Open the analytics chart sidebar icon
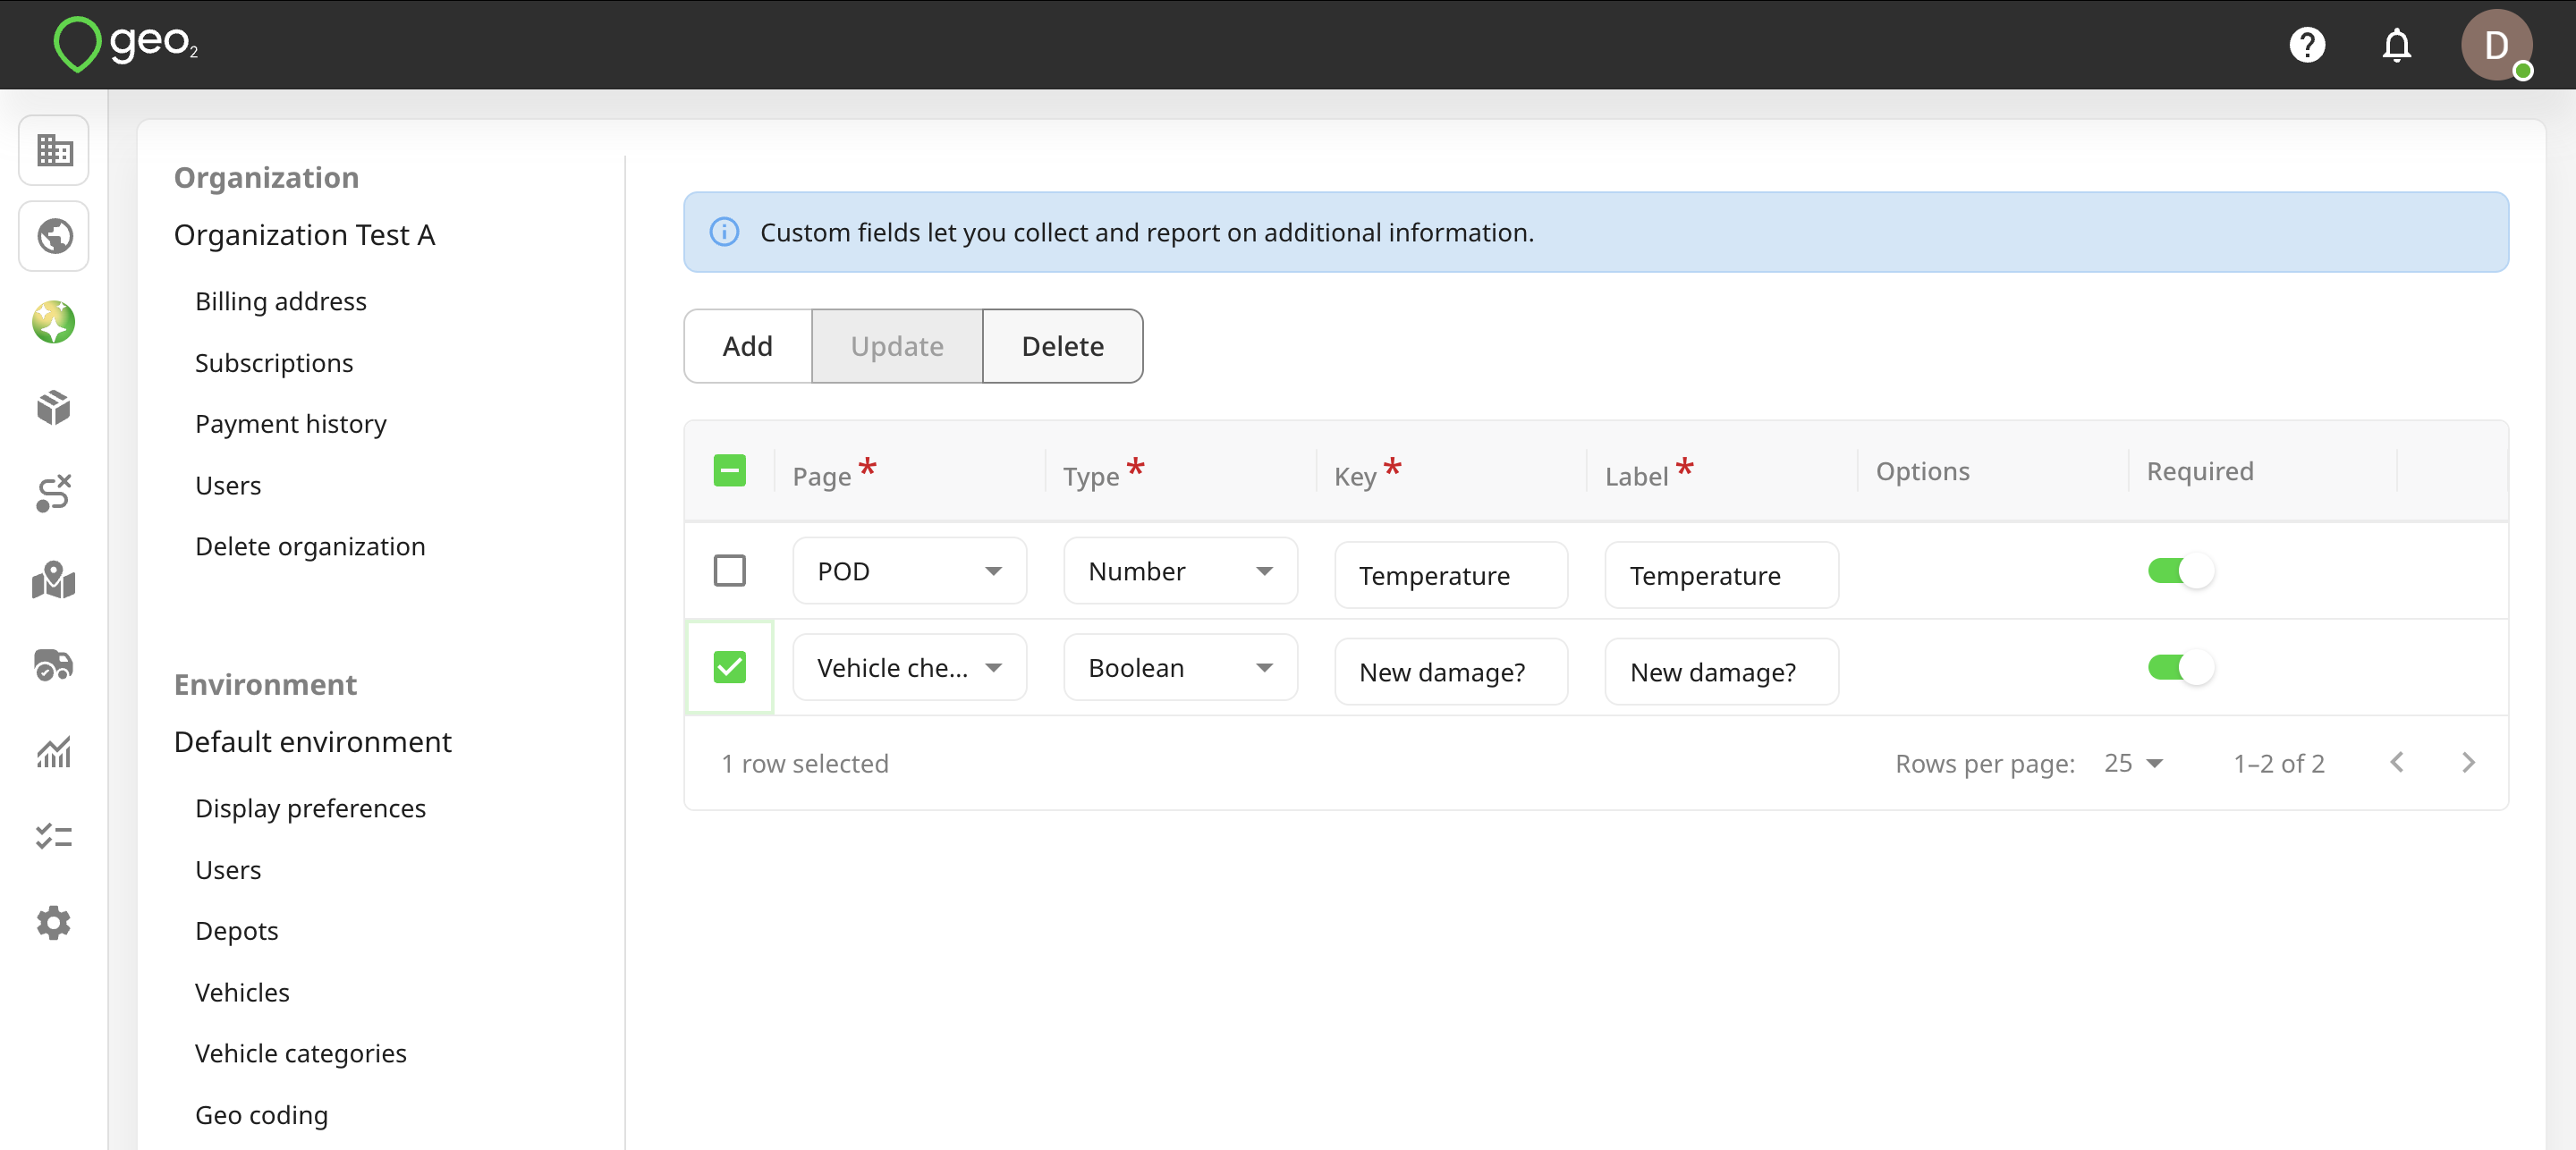 54,751
